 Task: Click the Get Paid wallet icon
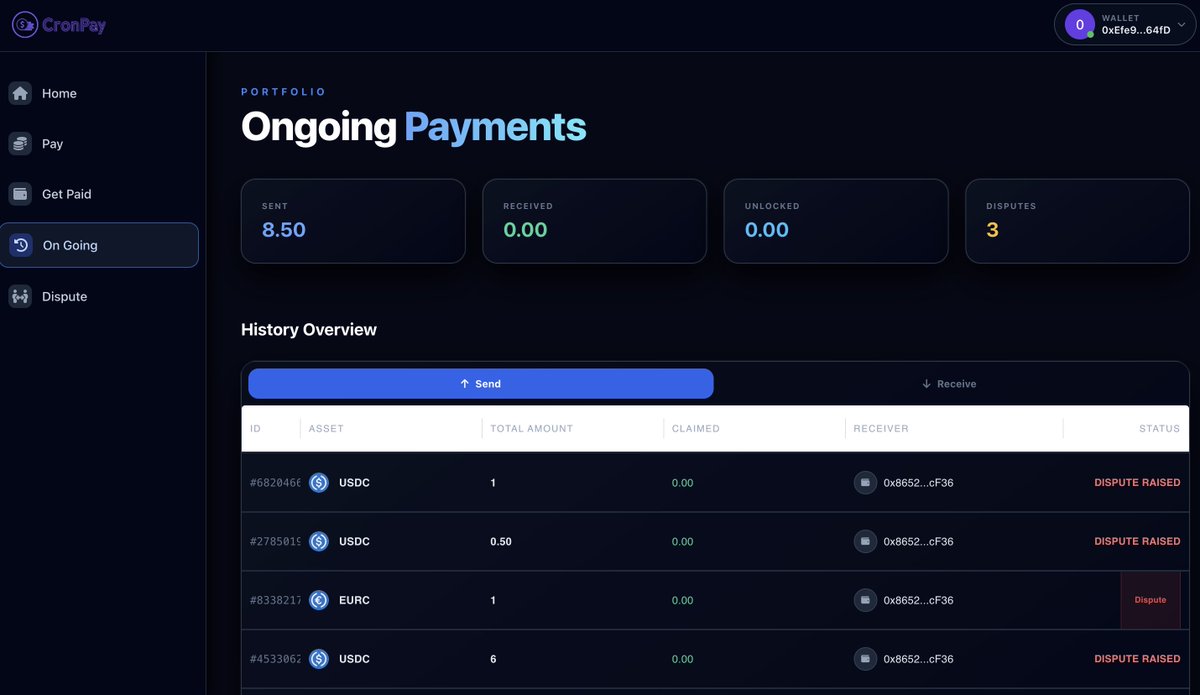(20, 194)
